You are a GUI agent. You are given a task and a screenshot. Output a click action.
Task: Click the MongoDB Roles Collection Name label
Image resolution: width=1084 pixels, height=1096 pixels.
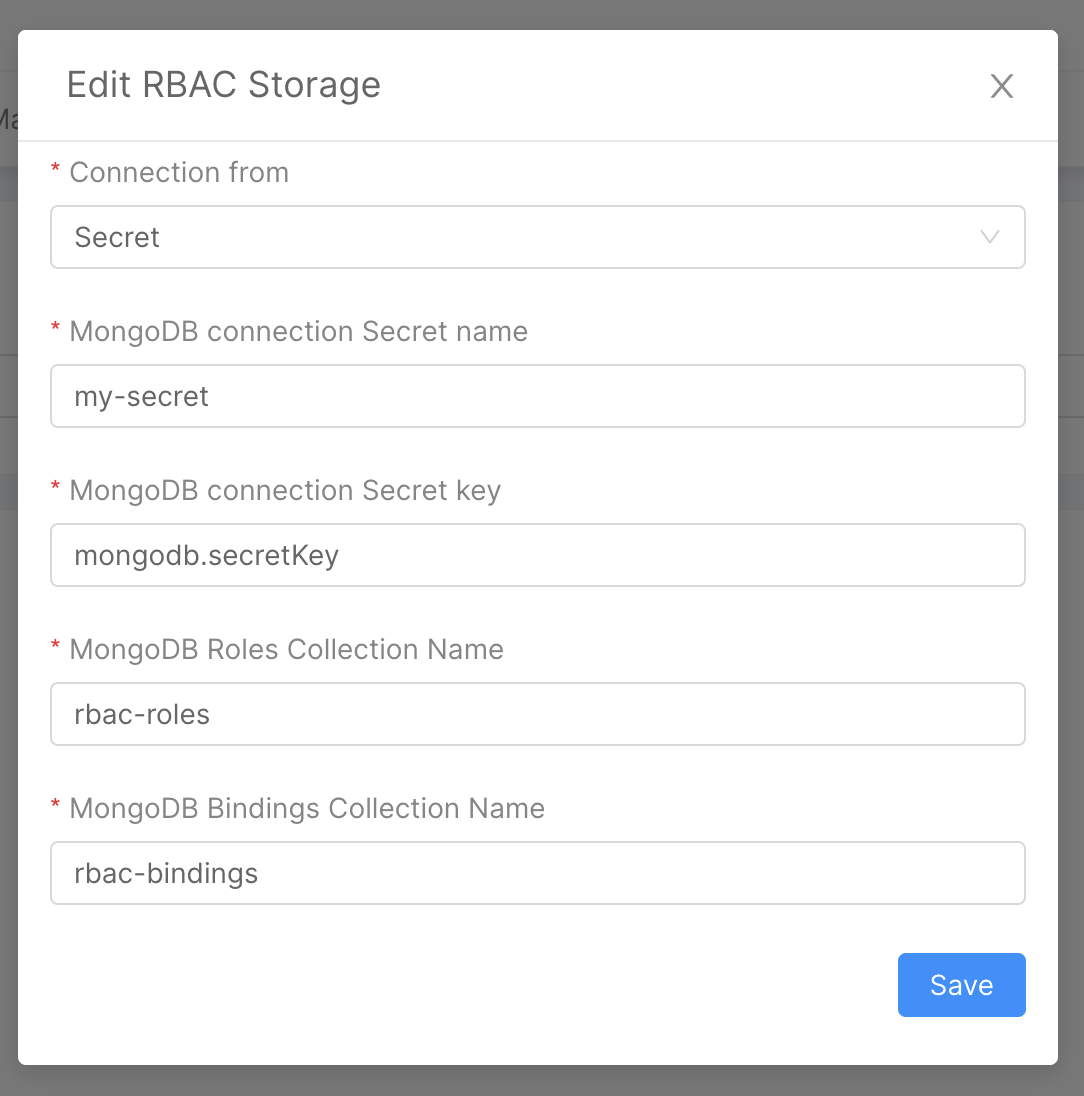click(x=285, y=649)
